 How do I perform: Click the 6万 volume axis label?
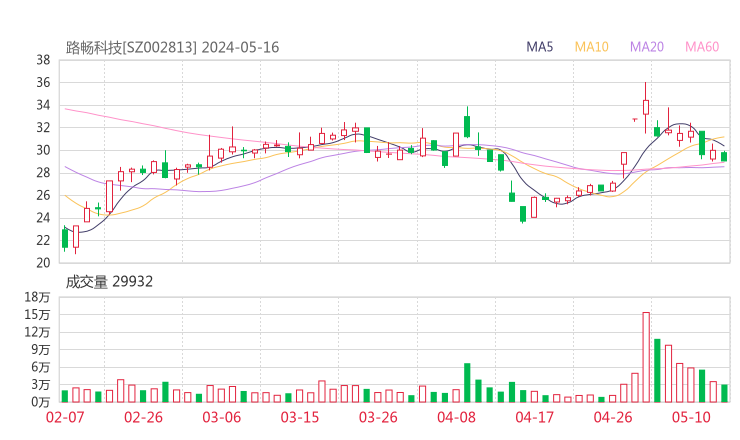41,367
